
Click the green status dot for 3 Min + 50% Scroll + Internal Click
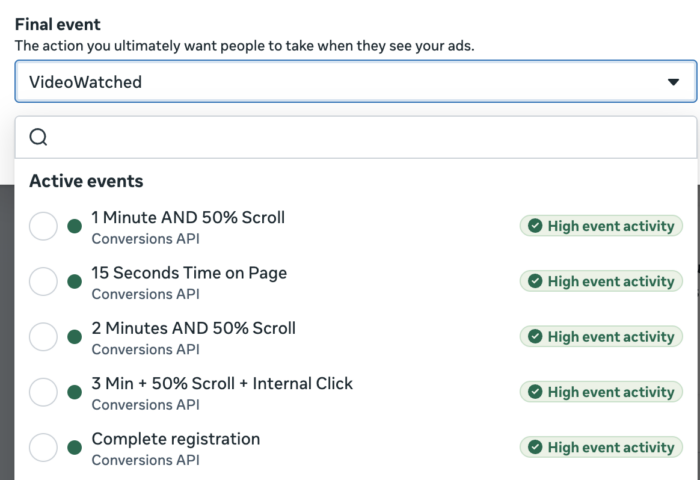point(75,392)
